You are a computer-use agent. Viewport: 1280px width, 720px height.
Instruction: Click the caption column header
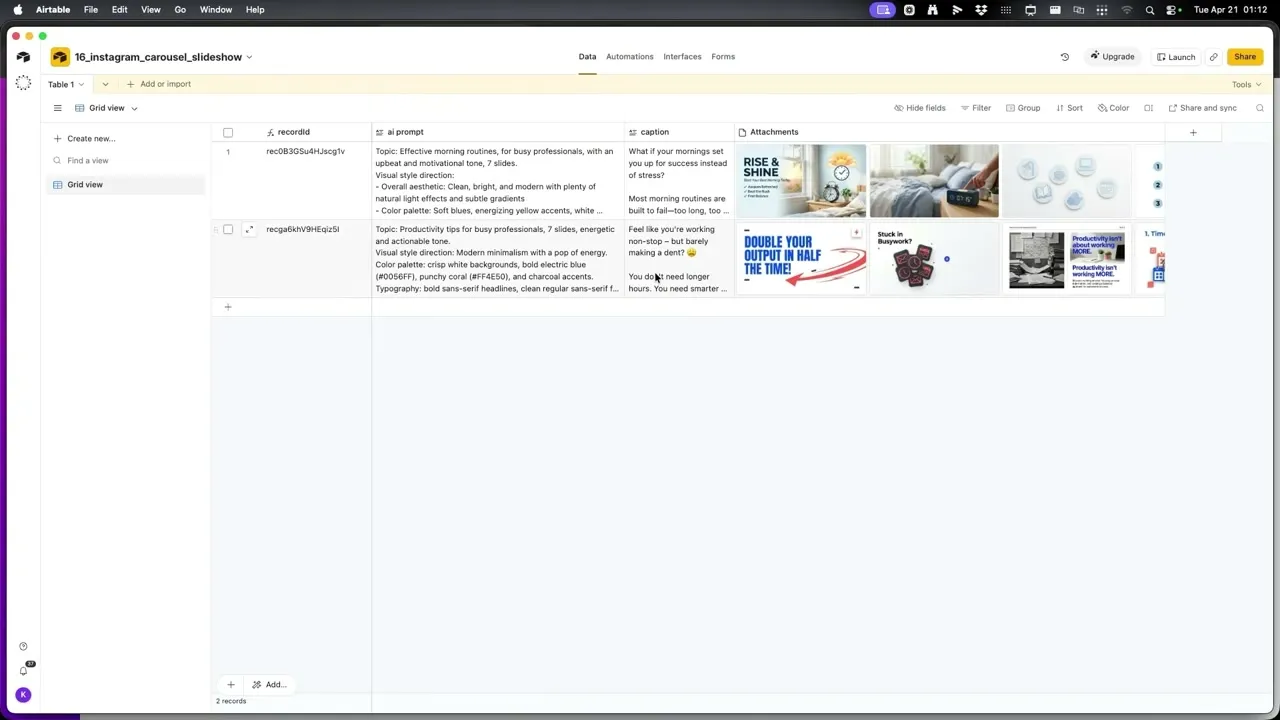click(679, 132)
